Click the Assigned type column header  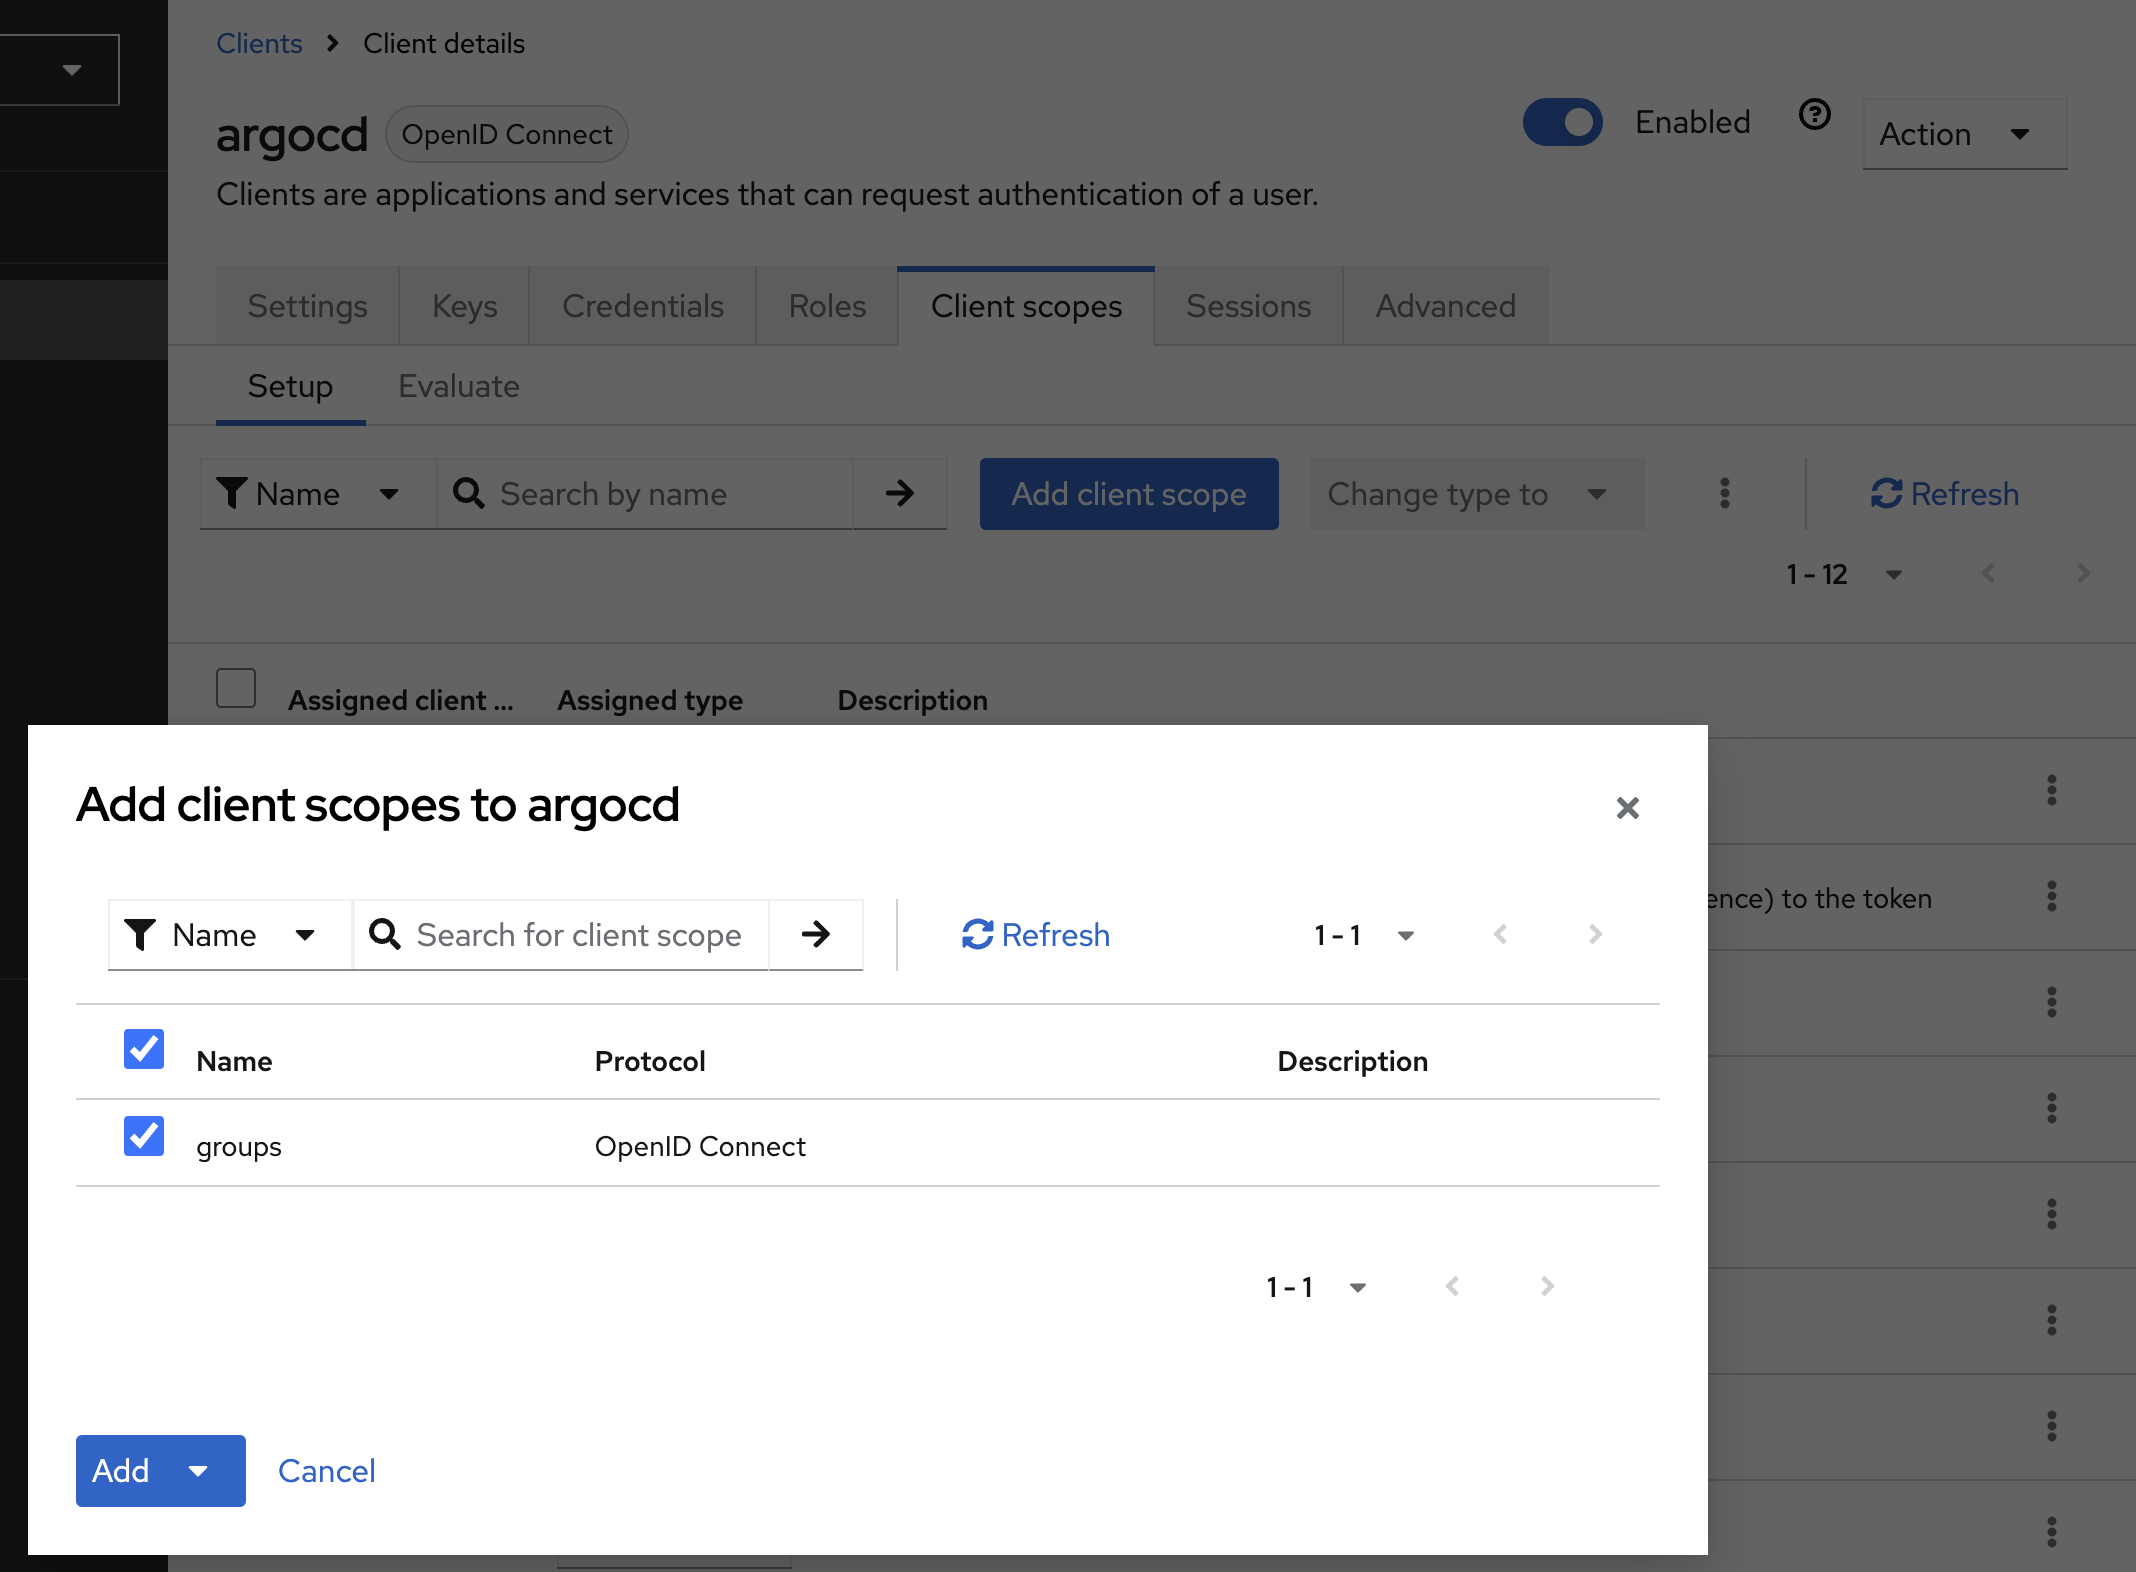coord(650,700)
